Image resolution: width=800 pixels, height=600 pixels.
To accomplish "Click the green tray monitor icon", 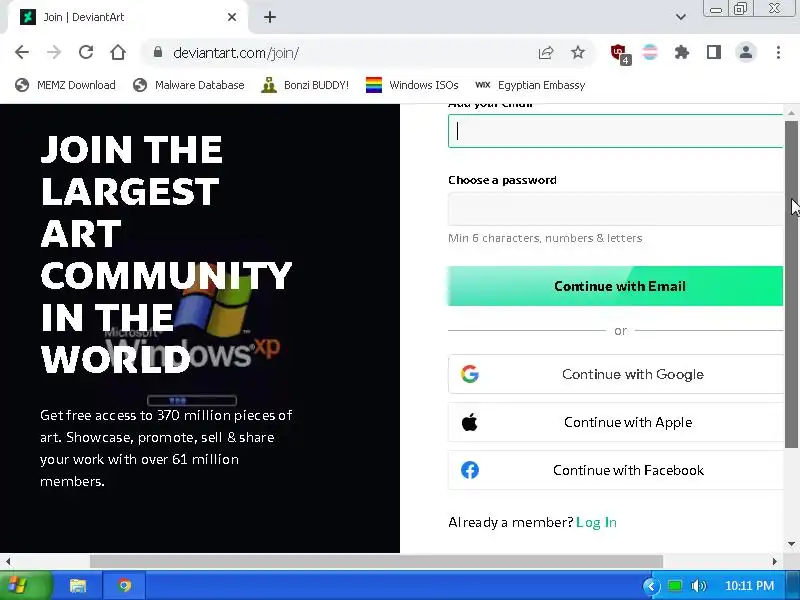I will (675, 586).
